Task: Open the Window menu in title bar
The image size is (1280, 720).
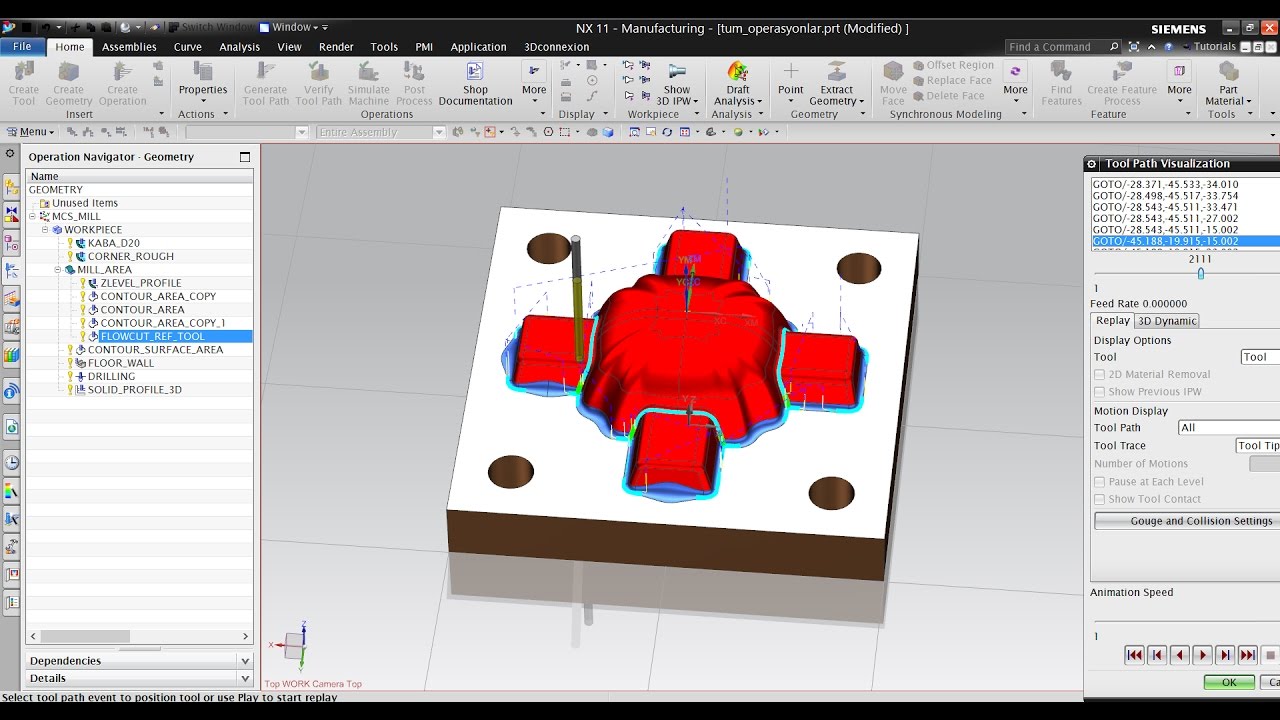Action: pyautogui.click(x=293, y=27)
